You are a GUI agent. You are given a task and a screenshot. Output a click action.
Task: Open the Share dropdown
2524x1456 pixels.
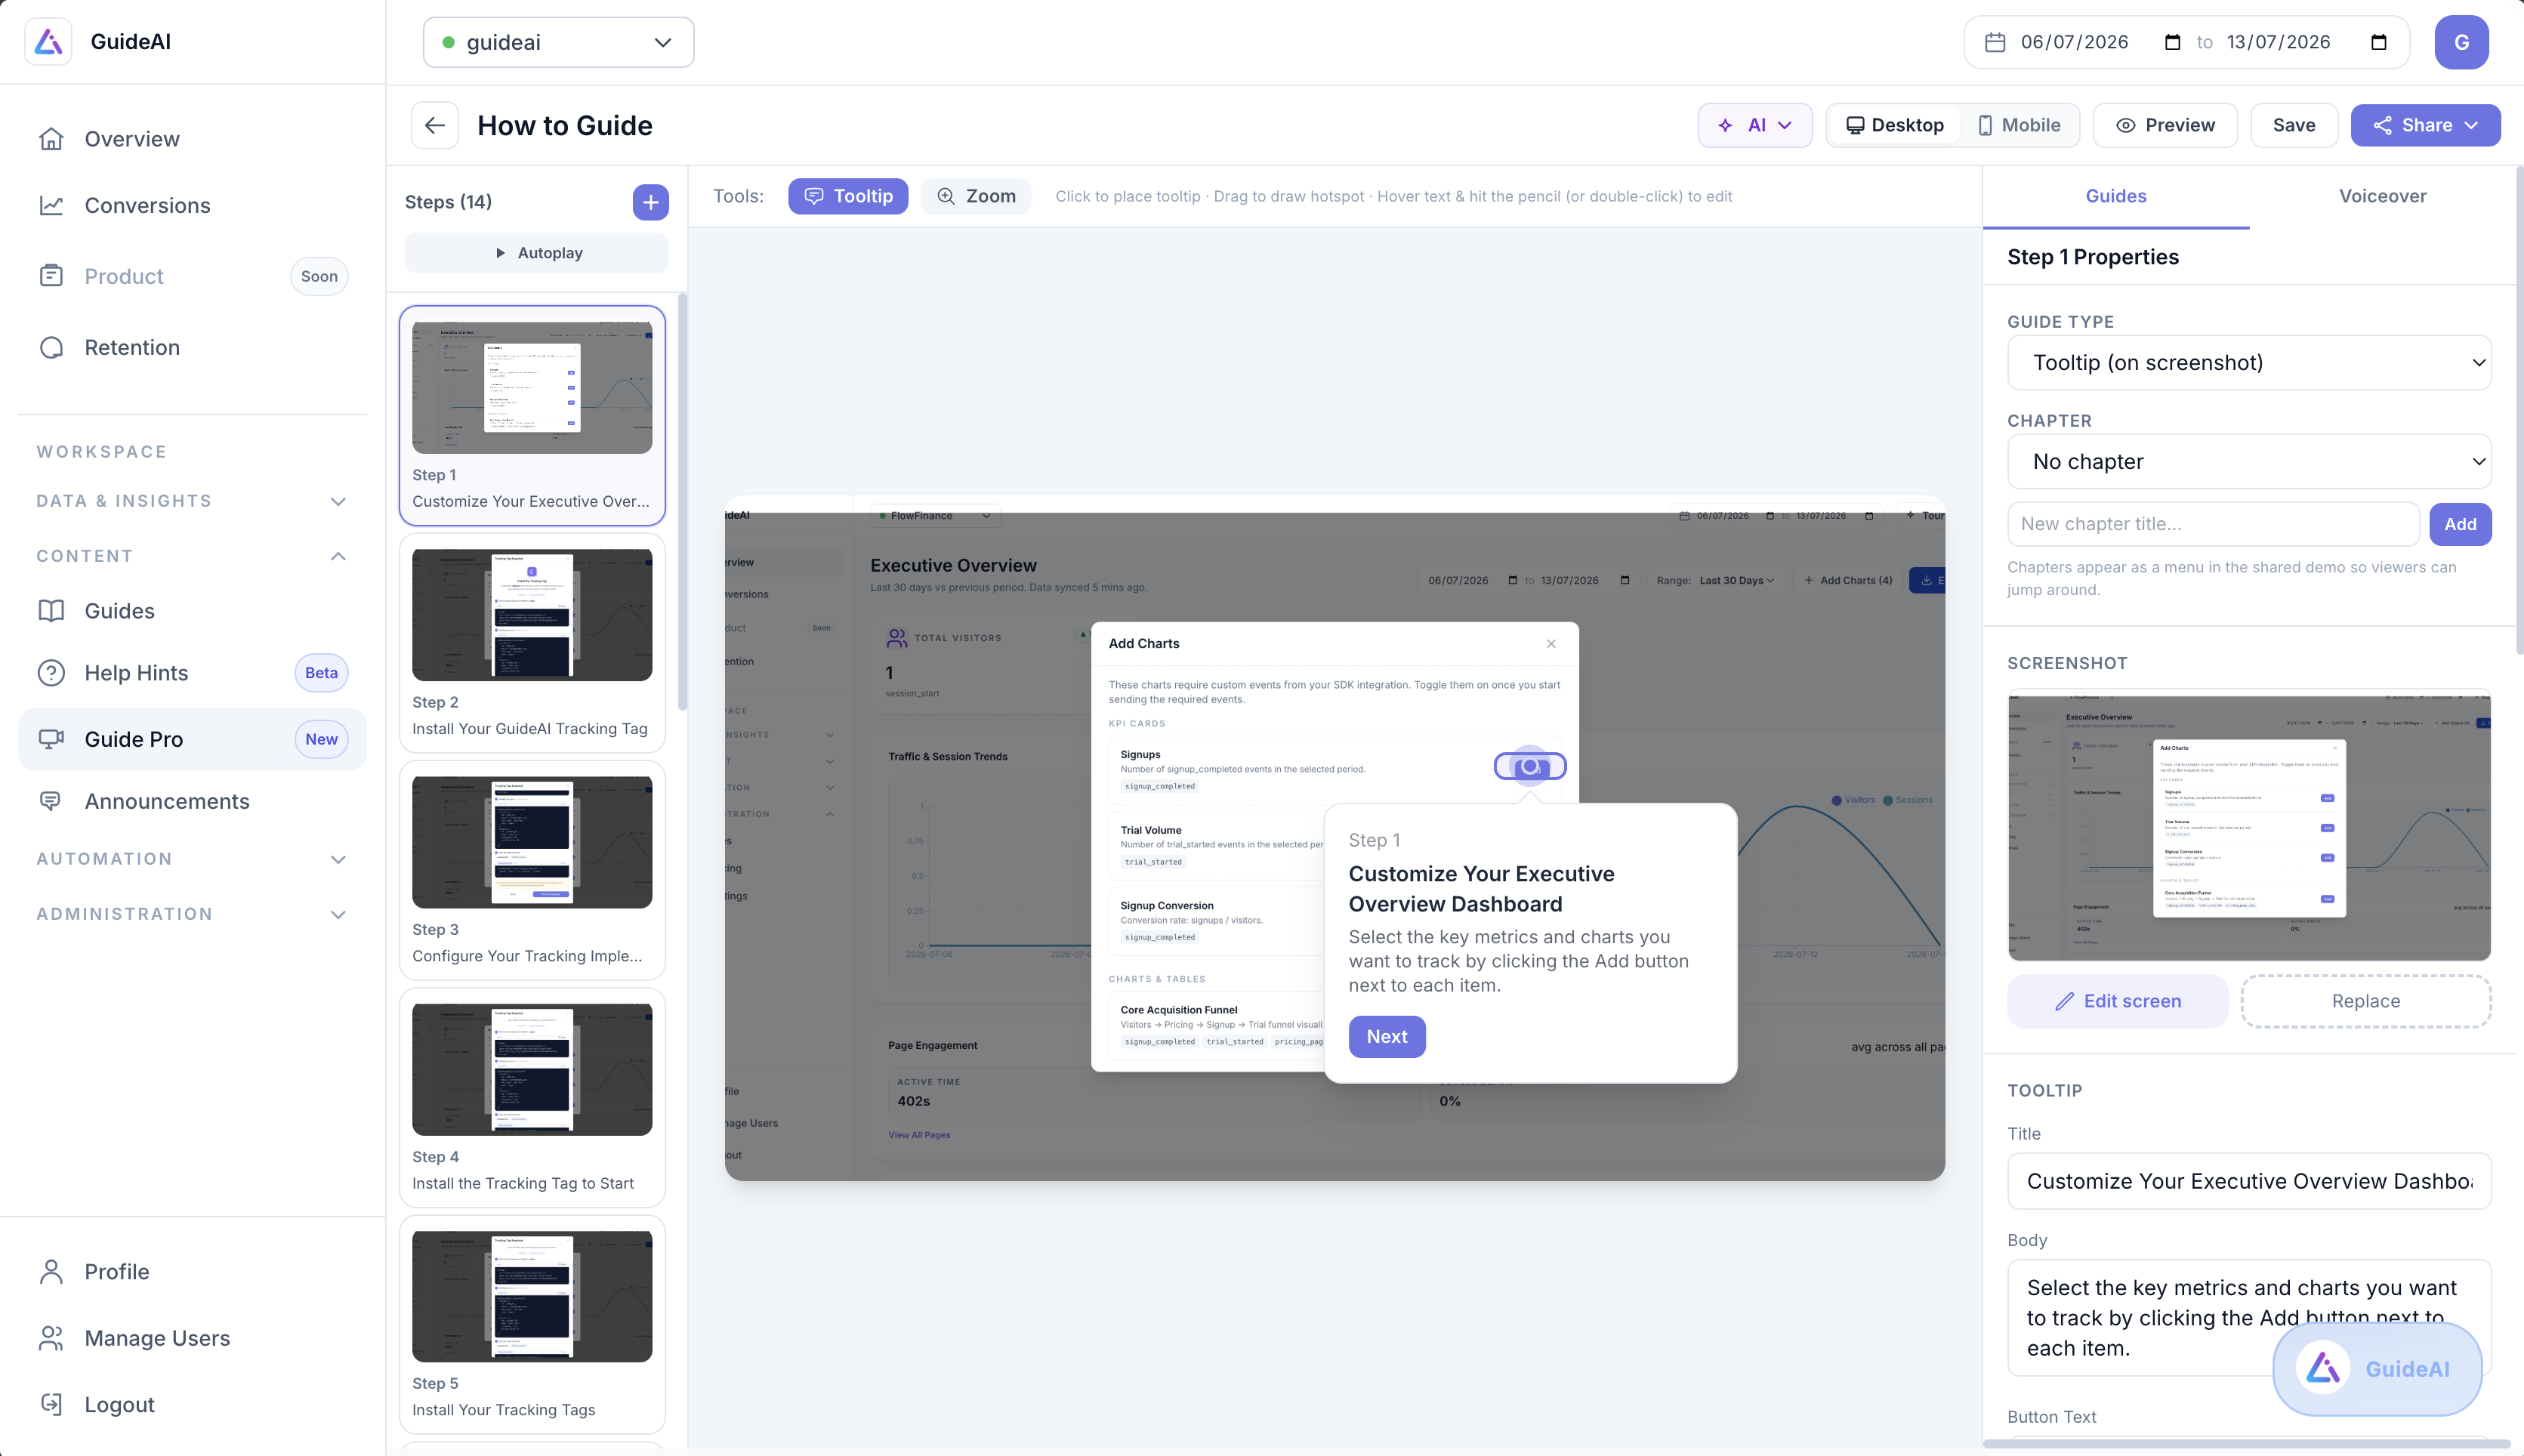[x=2425, y=125]
